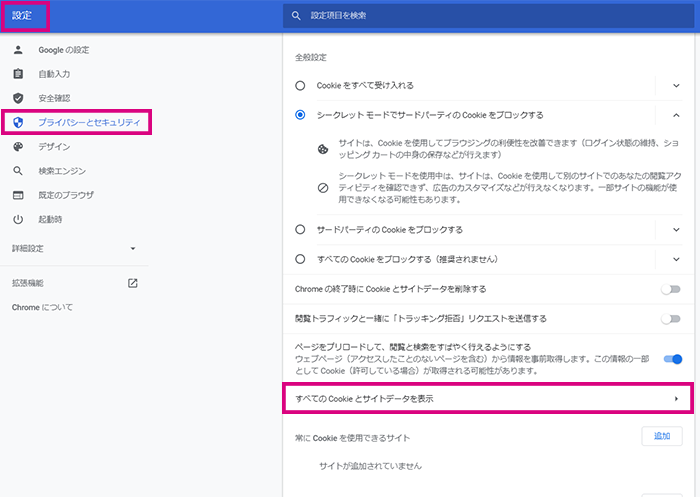
Task: Click the palette icon for デザイン
Action: tap(18, 146)
